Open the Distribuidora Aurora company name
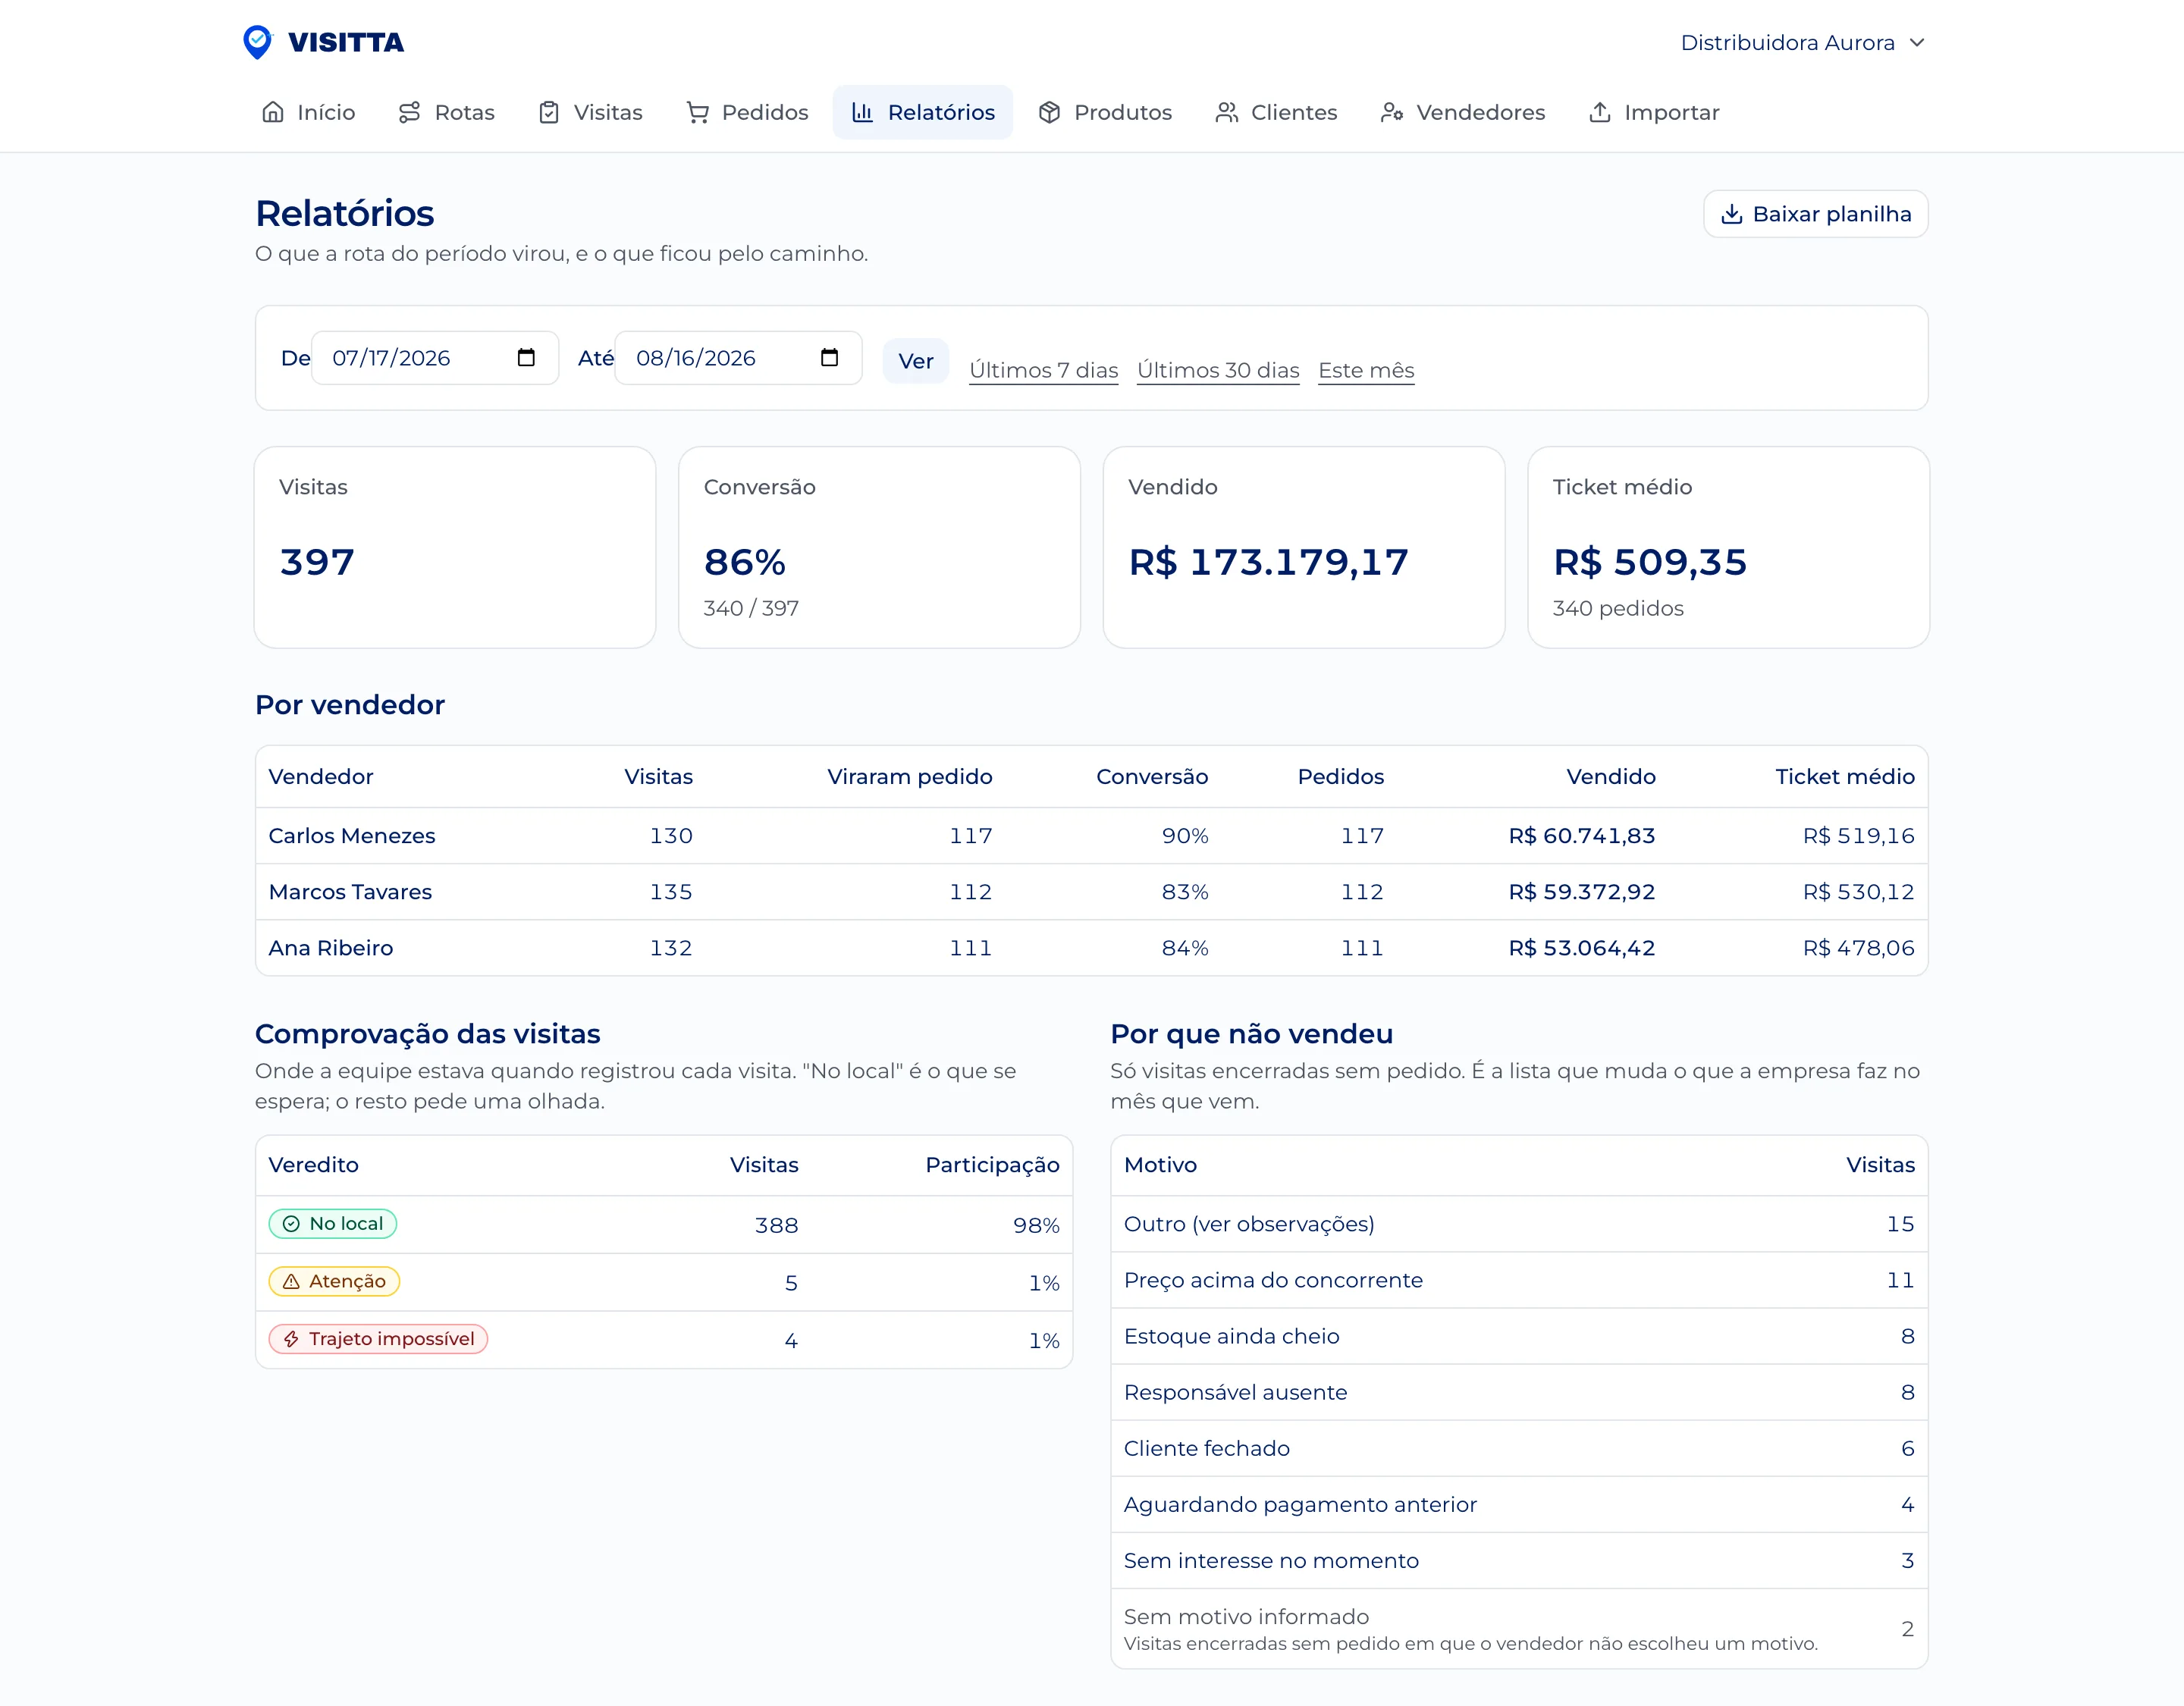Image resolution: width=2184 pixels, height=1706 pixels. click(x=1787, y=42)
